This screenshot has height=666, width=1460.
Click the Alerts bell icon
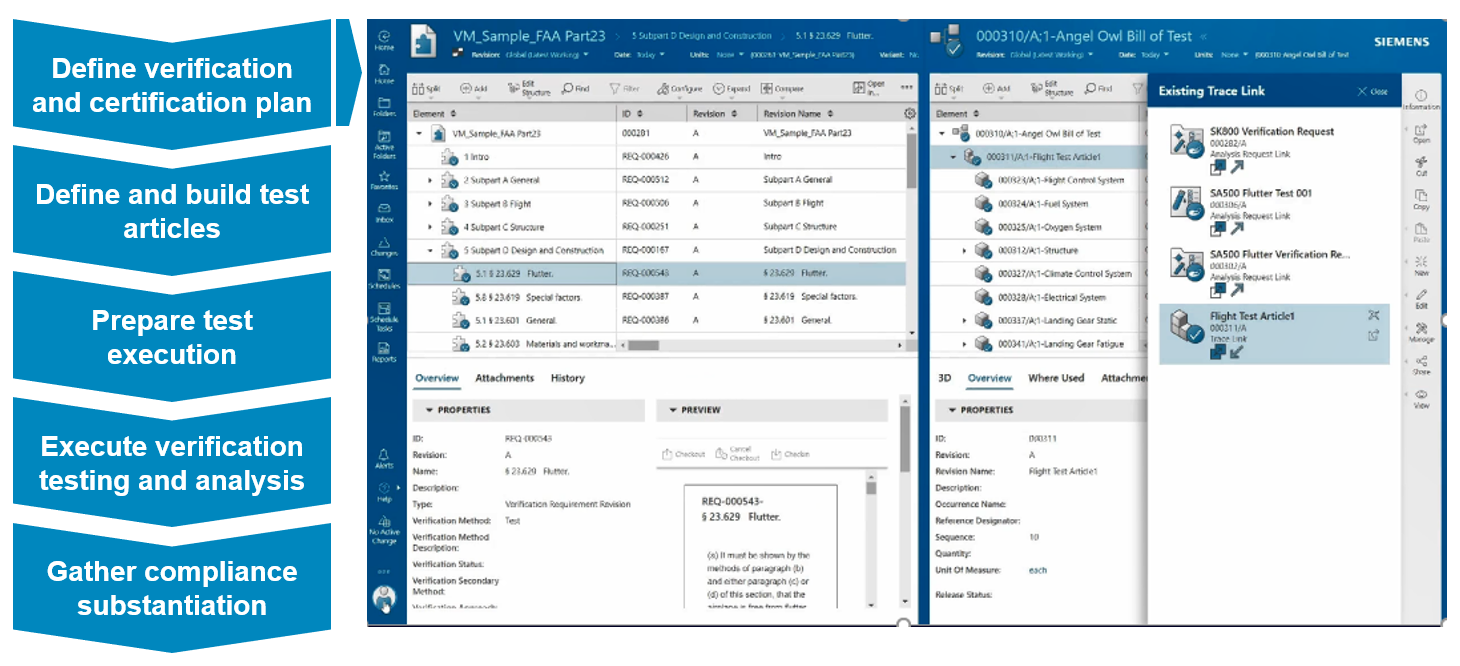click(385, 458)
